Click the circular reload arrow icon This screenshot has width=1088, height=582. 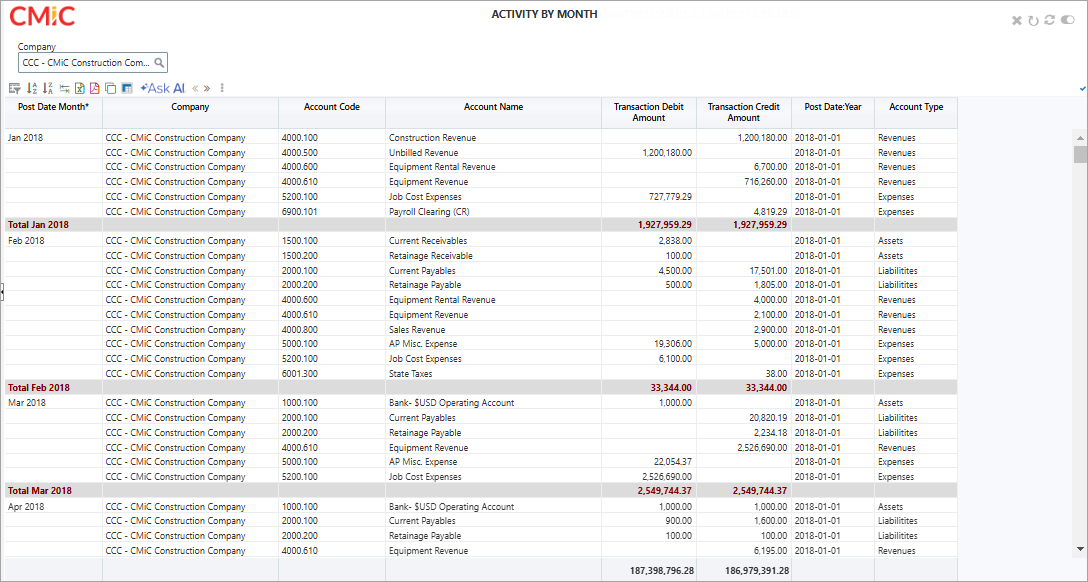1033,20
